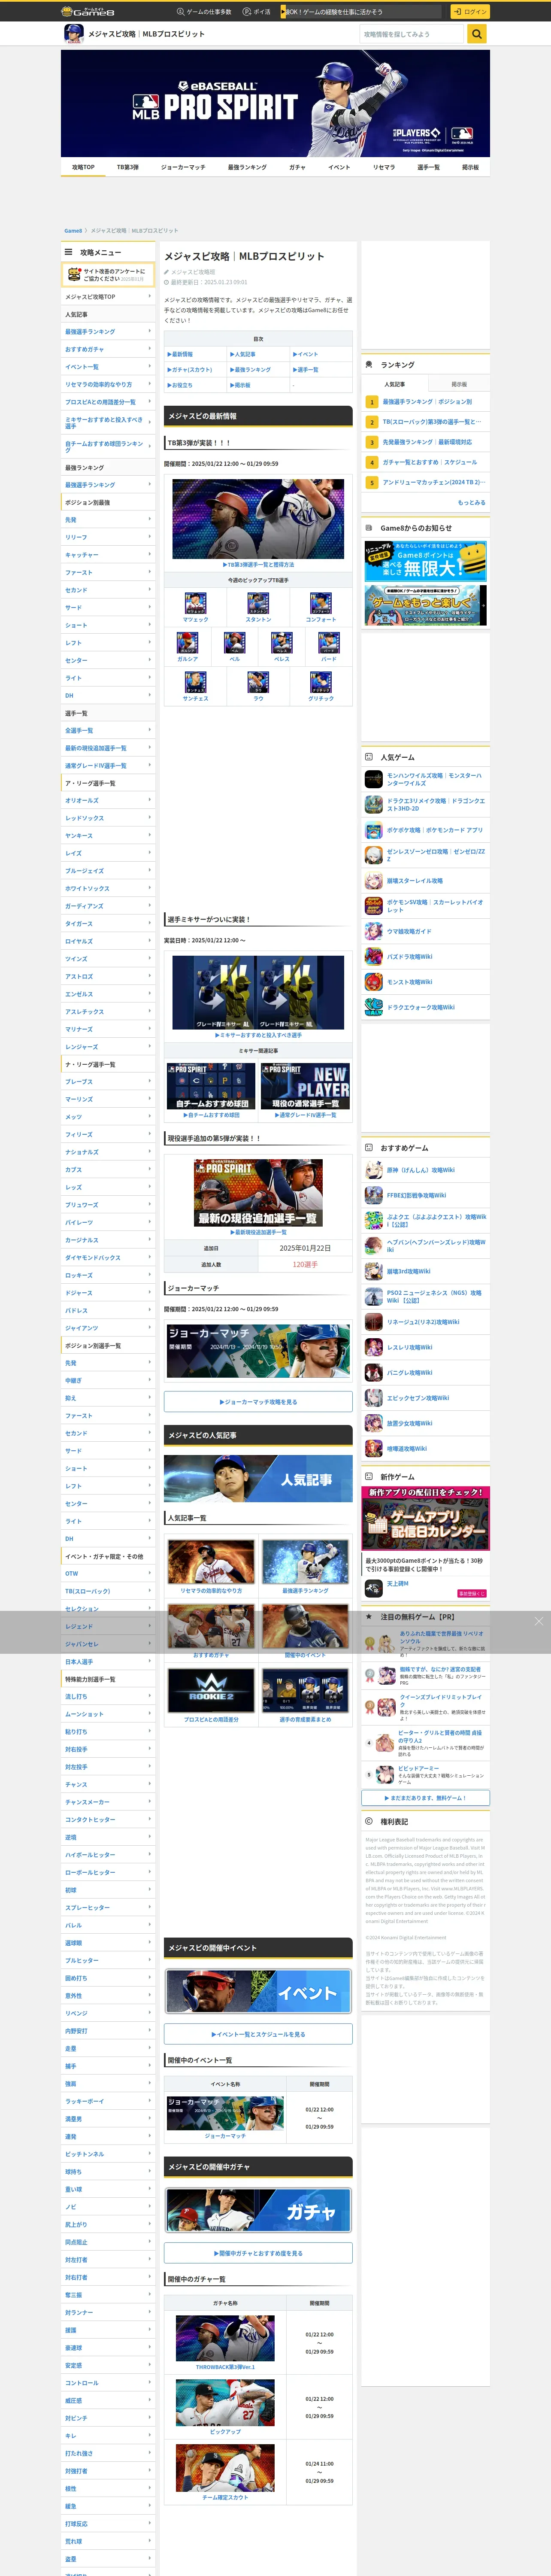
Task: Select the バード player icon
Action: tap(329, 643)
